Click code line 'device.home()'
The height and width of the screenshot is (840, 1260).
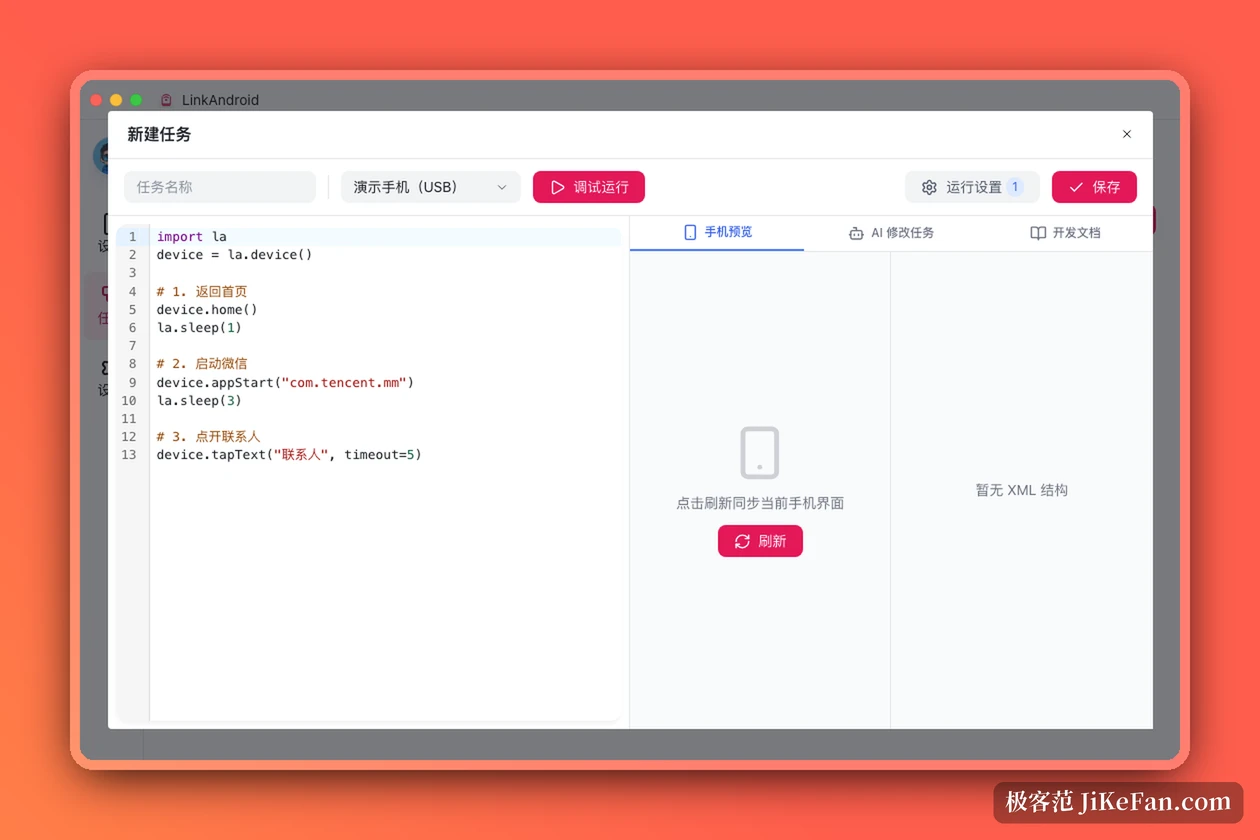[207, 309]
